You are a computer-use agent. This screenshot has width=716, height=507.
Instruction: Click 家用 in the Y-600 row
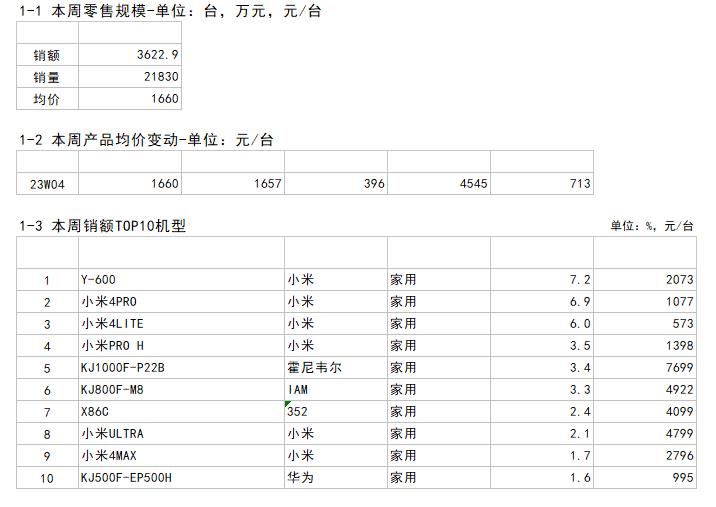point(403,280)
